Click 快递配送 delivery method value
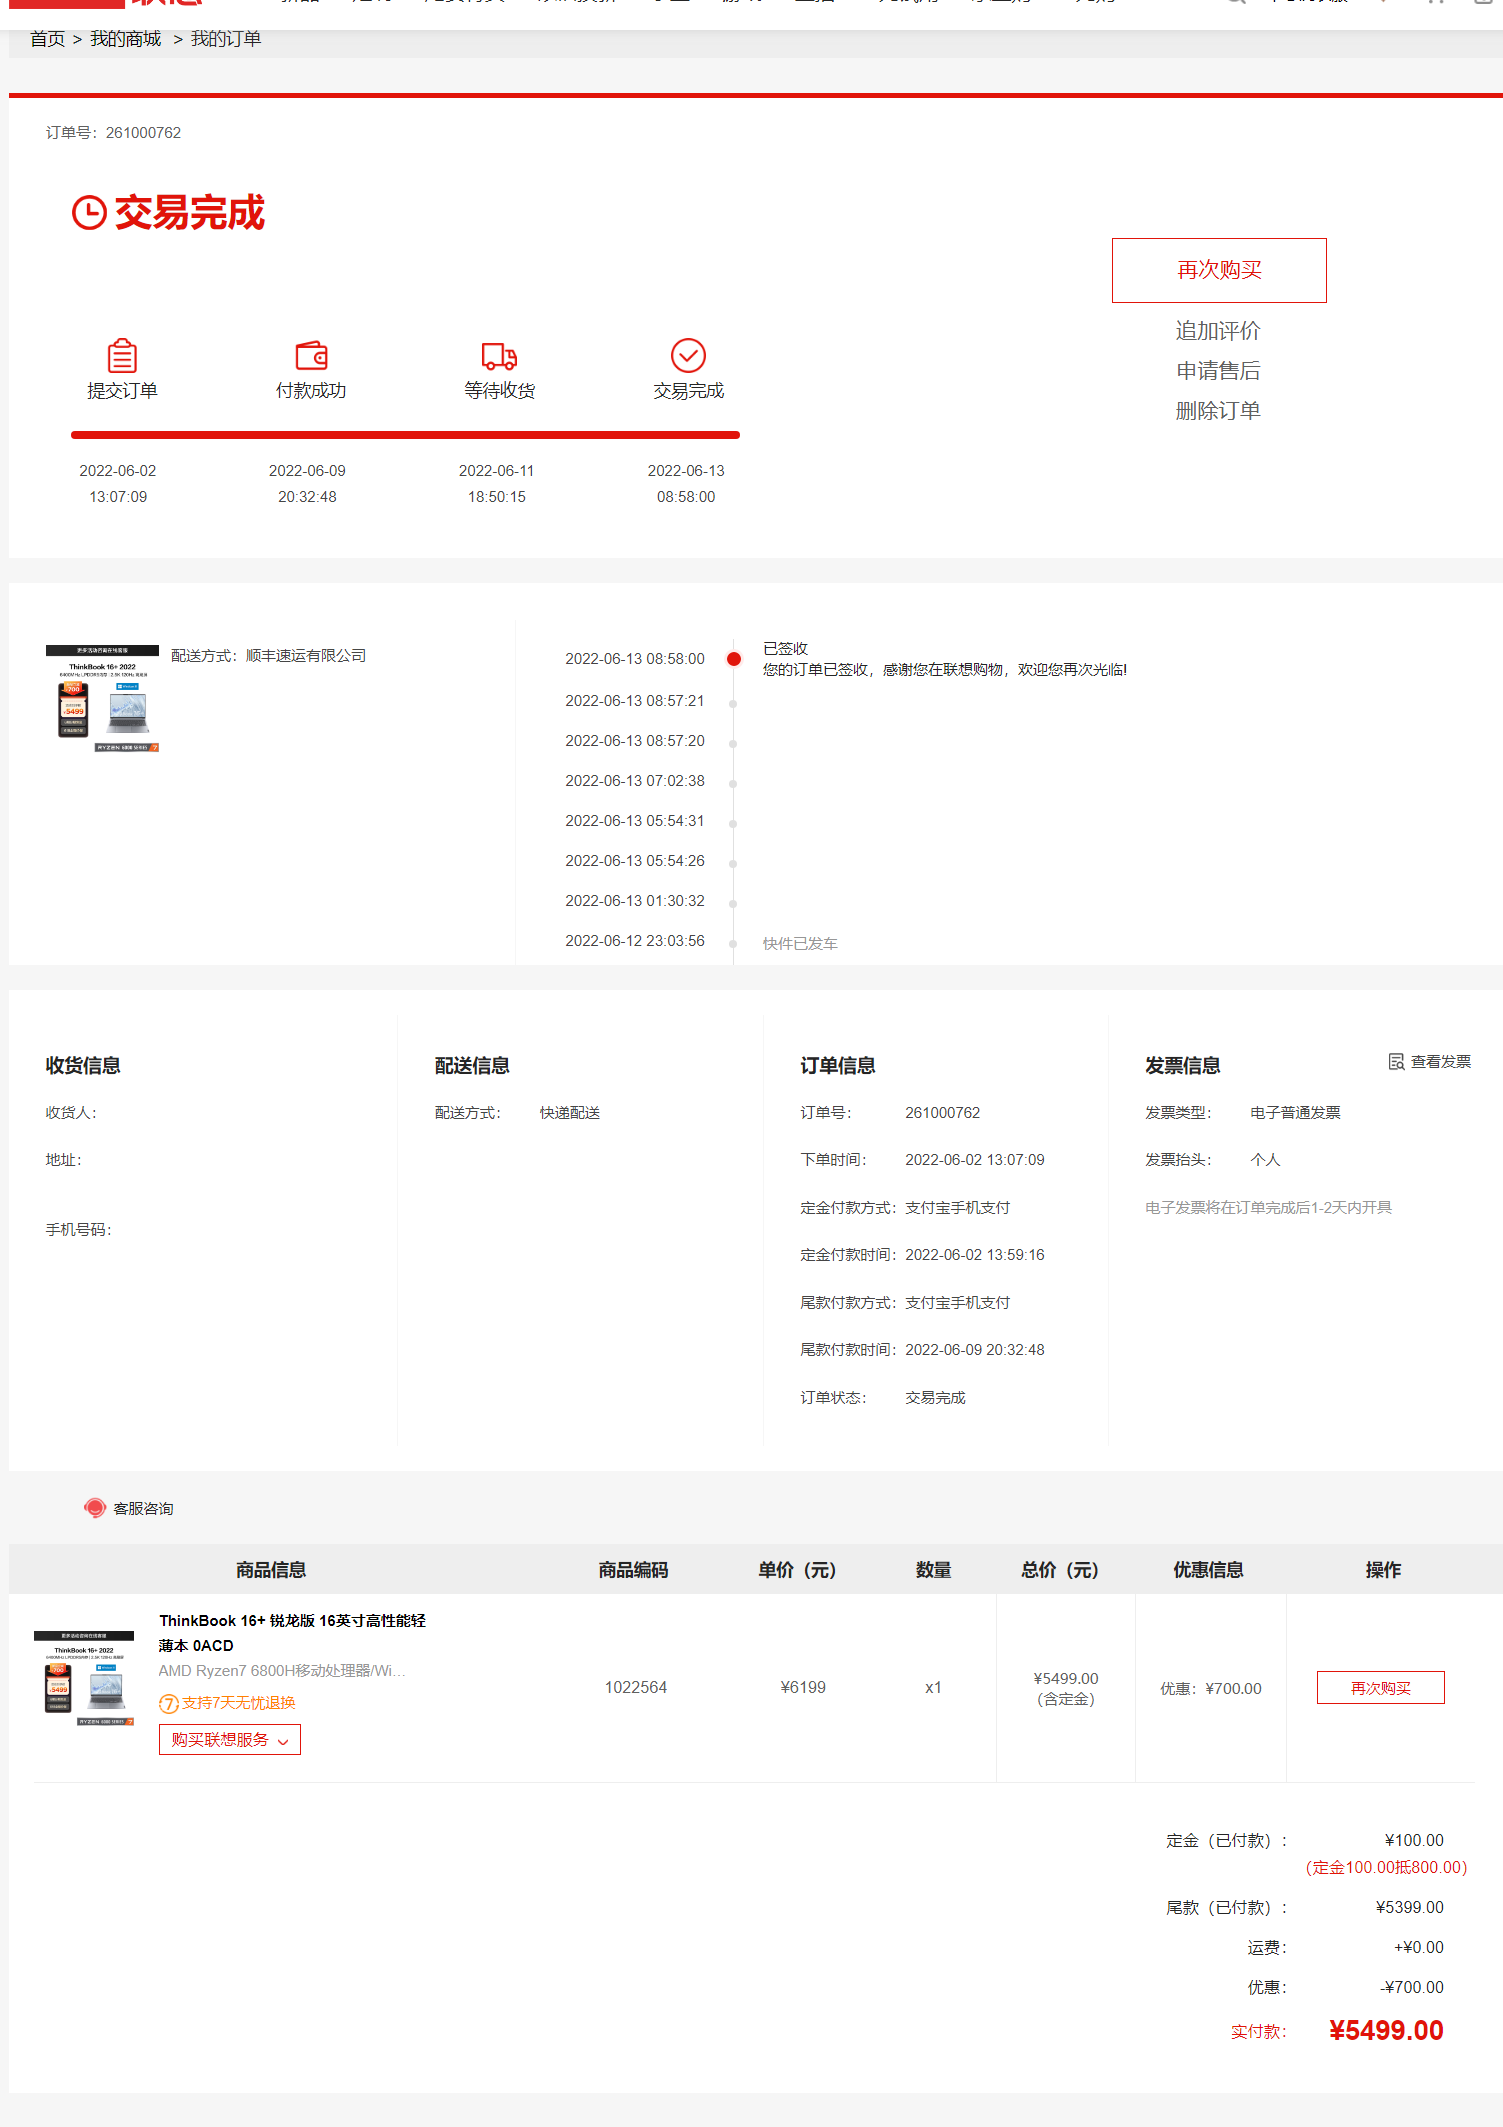This screenshot has width=1503, height=2127. 570,1113
